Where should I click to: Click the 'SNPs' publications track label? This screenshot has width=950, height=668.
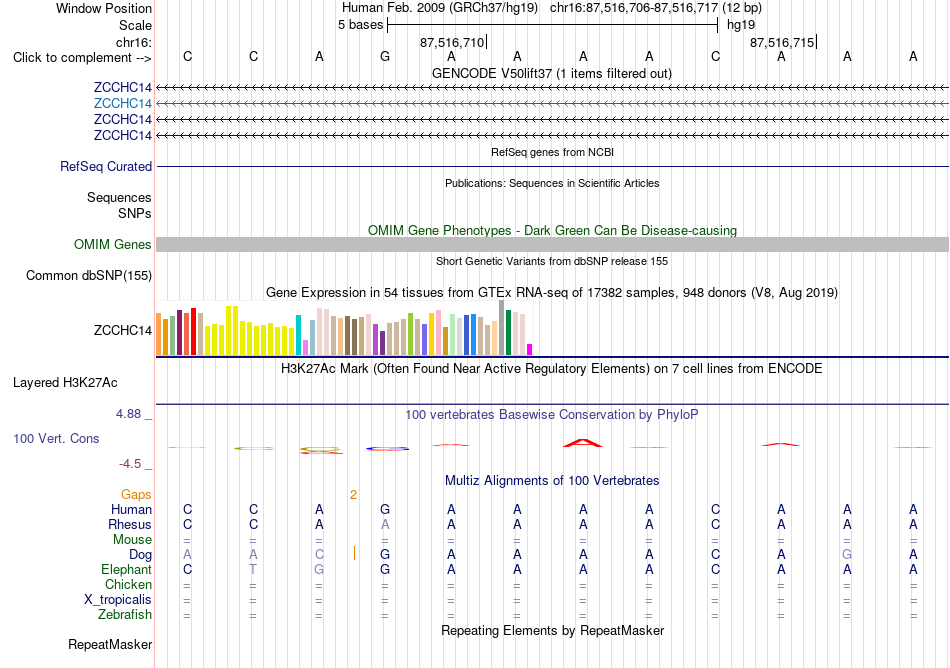pos(135,213)
